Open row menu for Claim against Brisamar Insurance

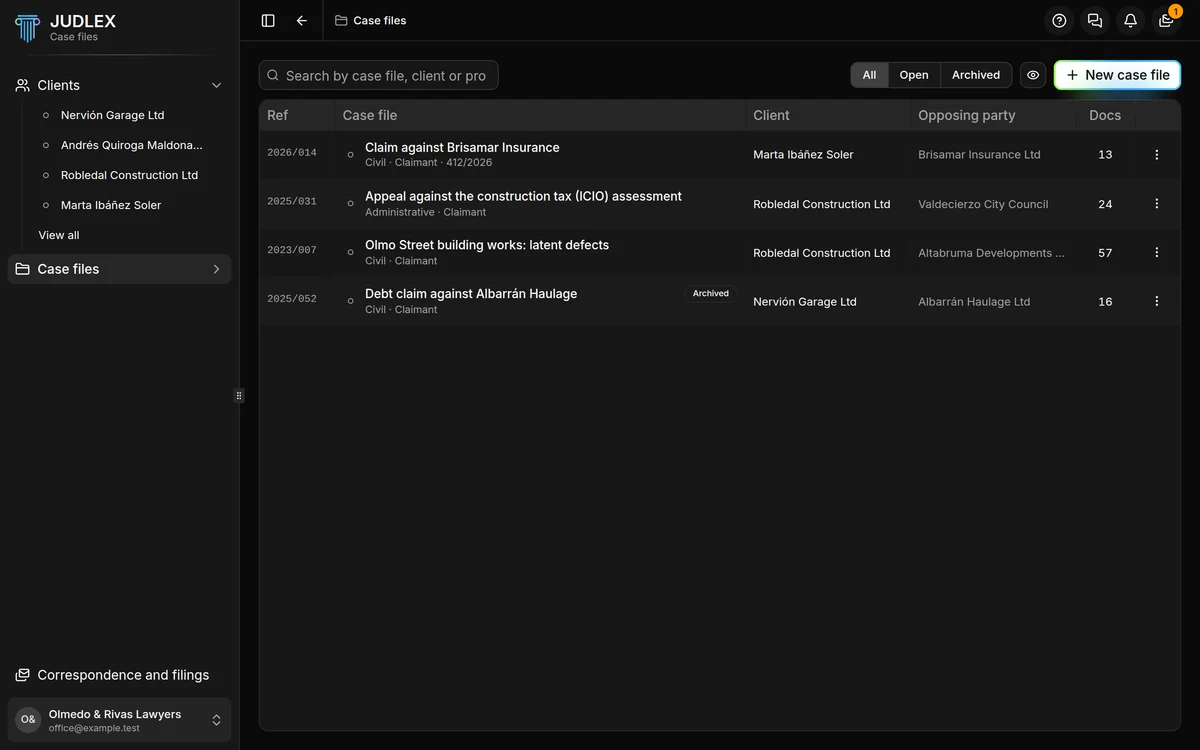[x=1157, y=155]
